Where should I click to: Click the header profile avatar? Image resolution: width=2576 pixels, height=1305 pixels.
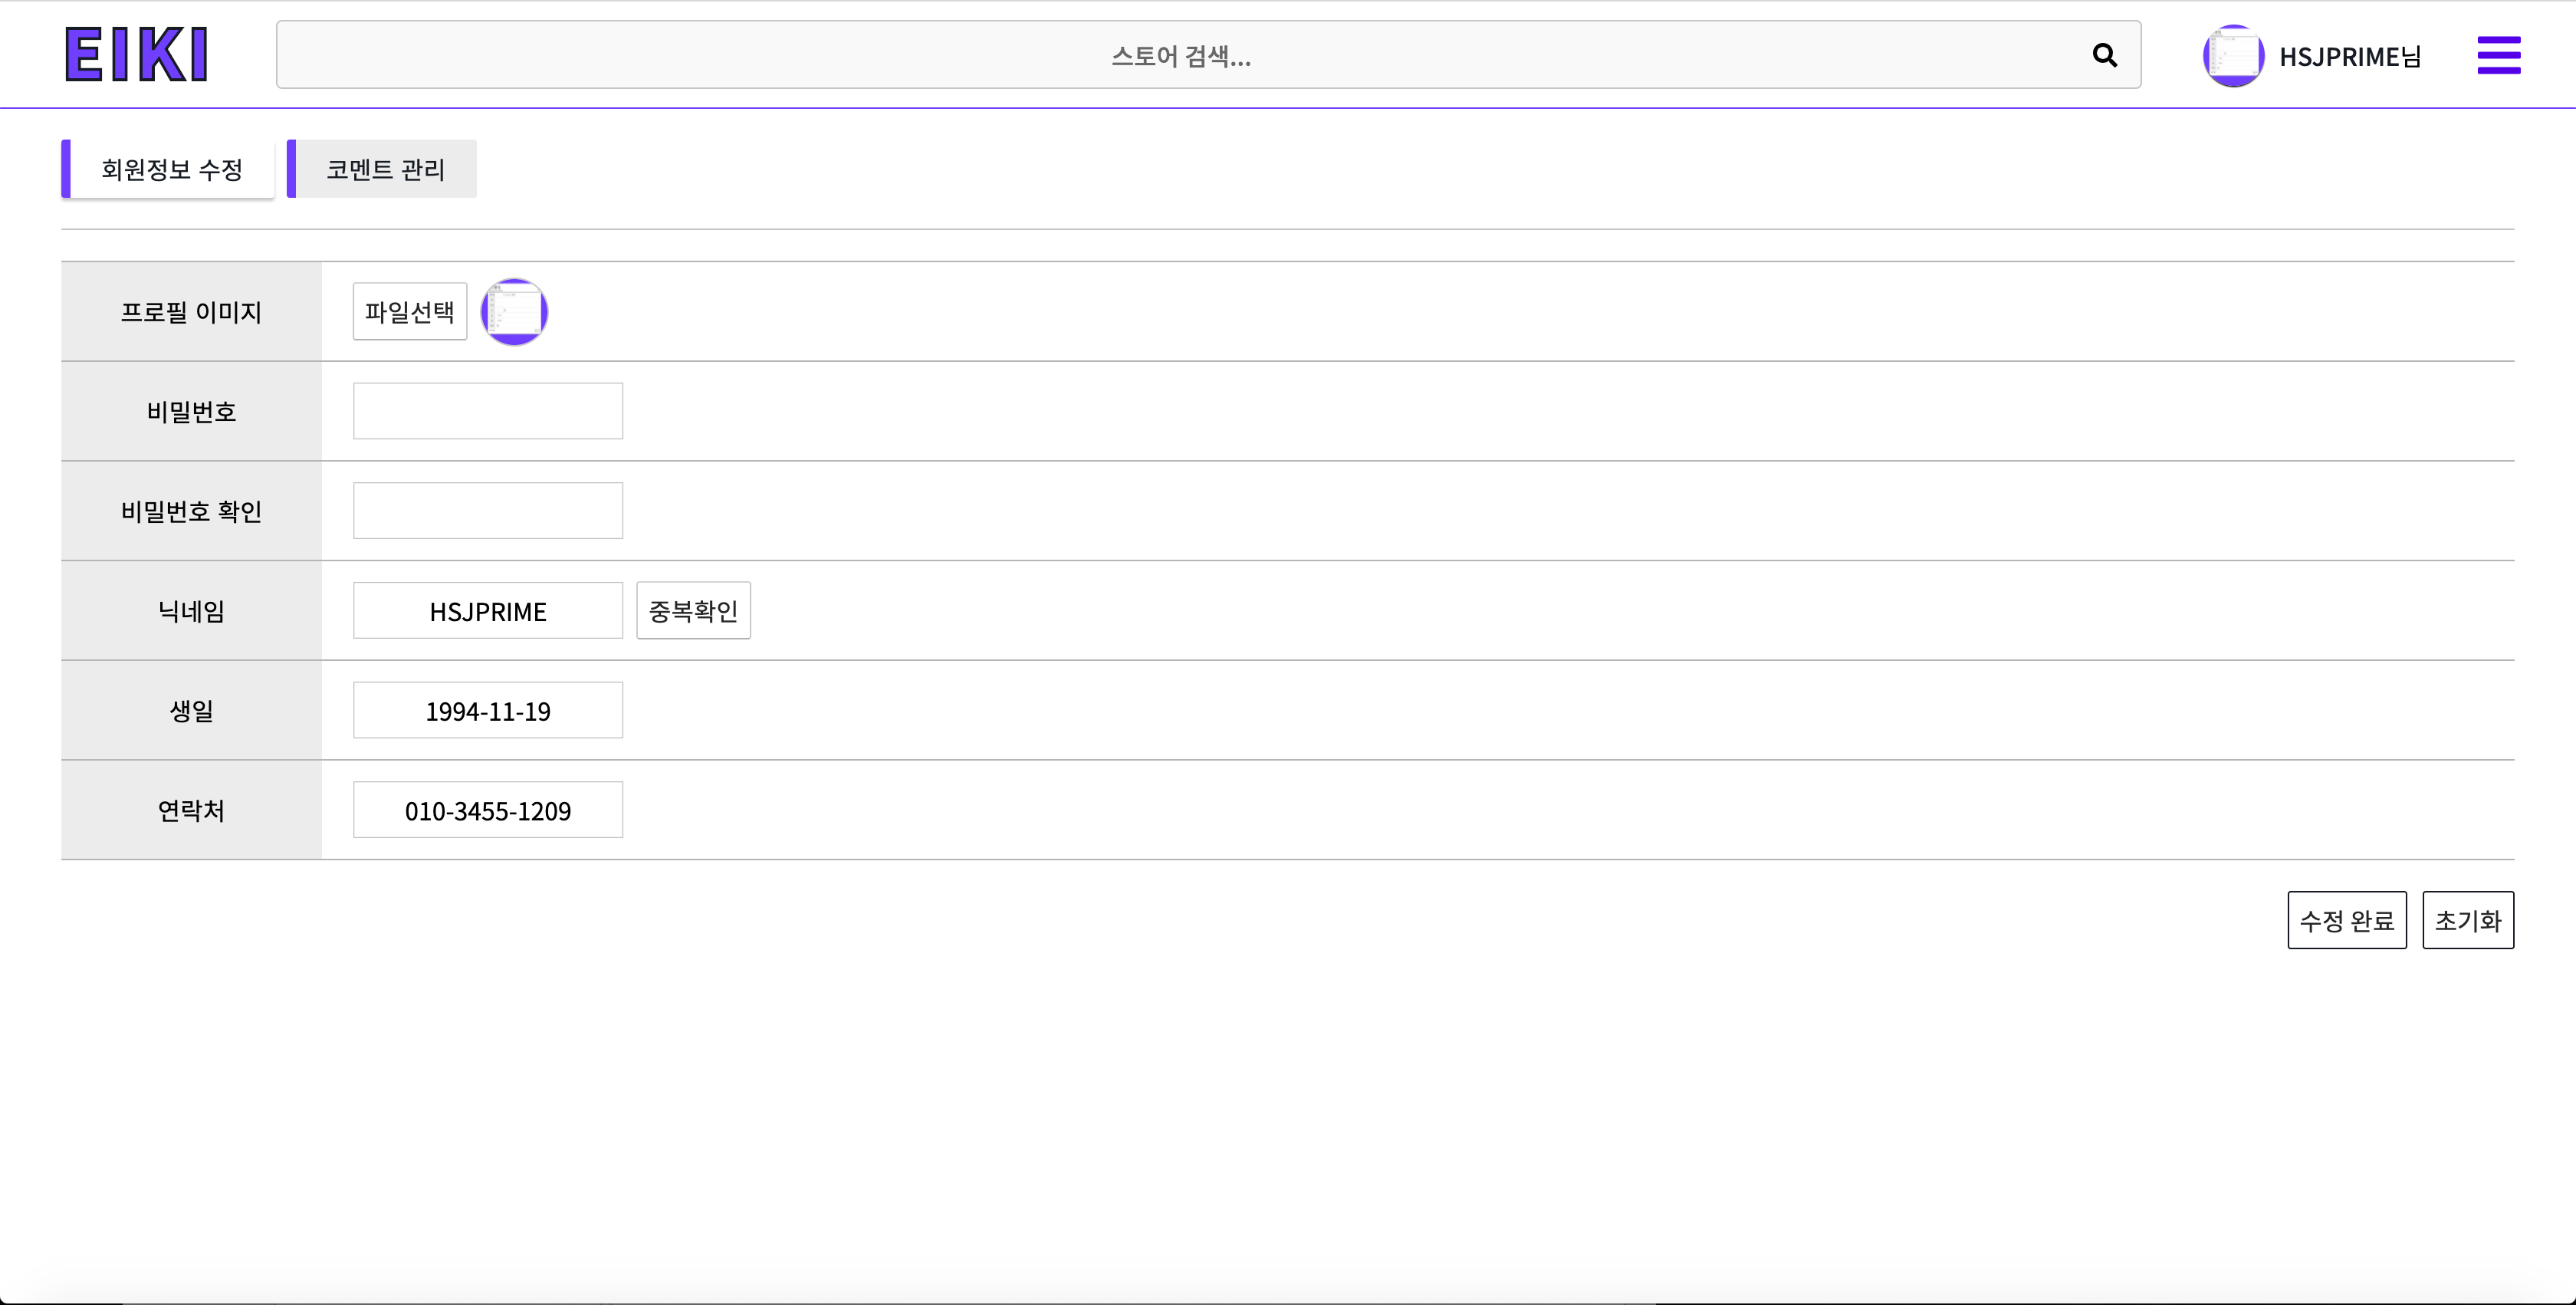(2233, 56)
